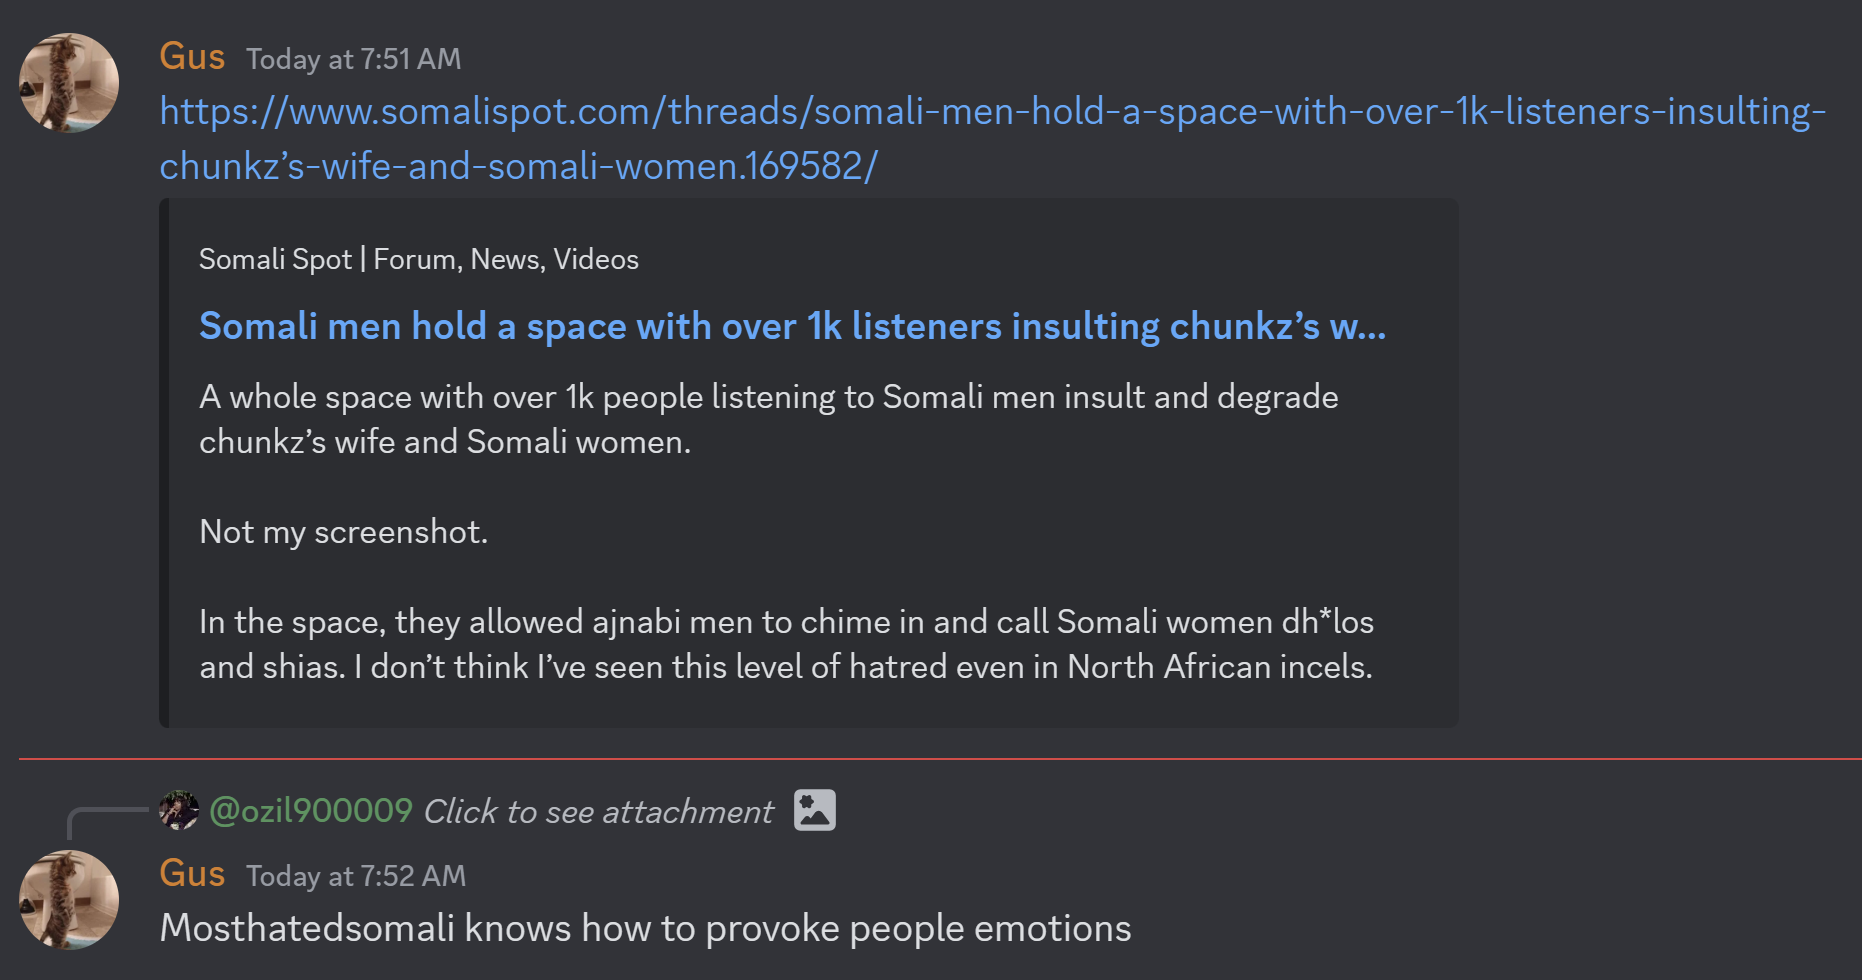Open the embed title 'Somali men hold a space'
The height and width of the screenshot is (980, 1862).
(x=791, y=327)
